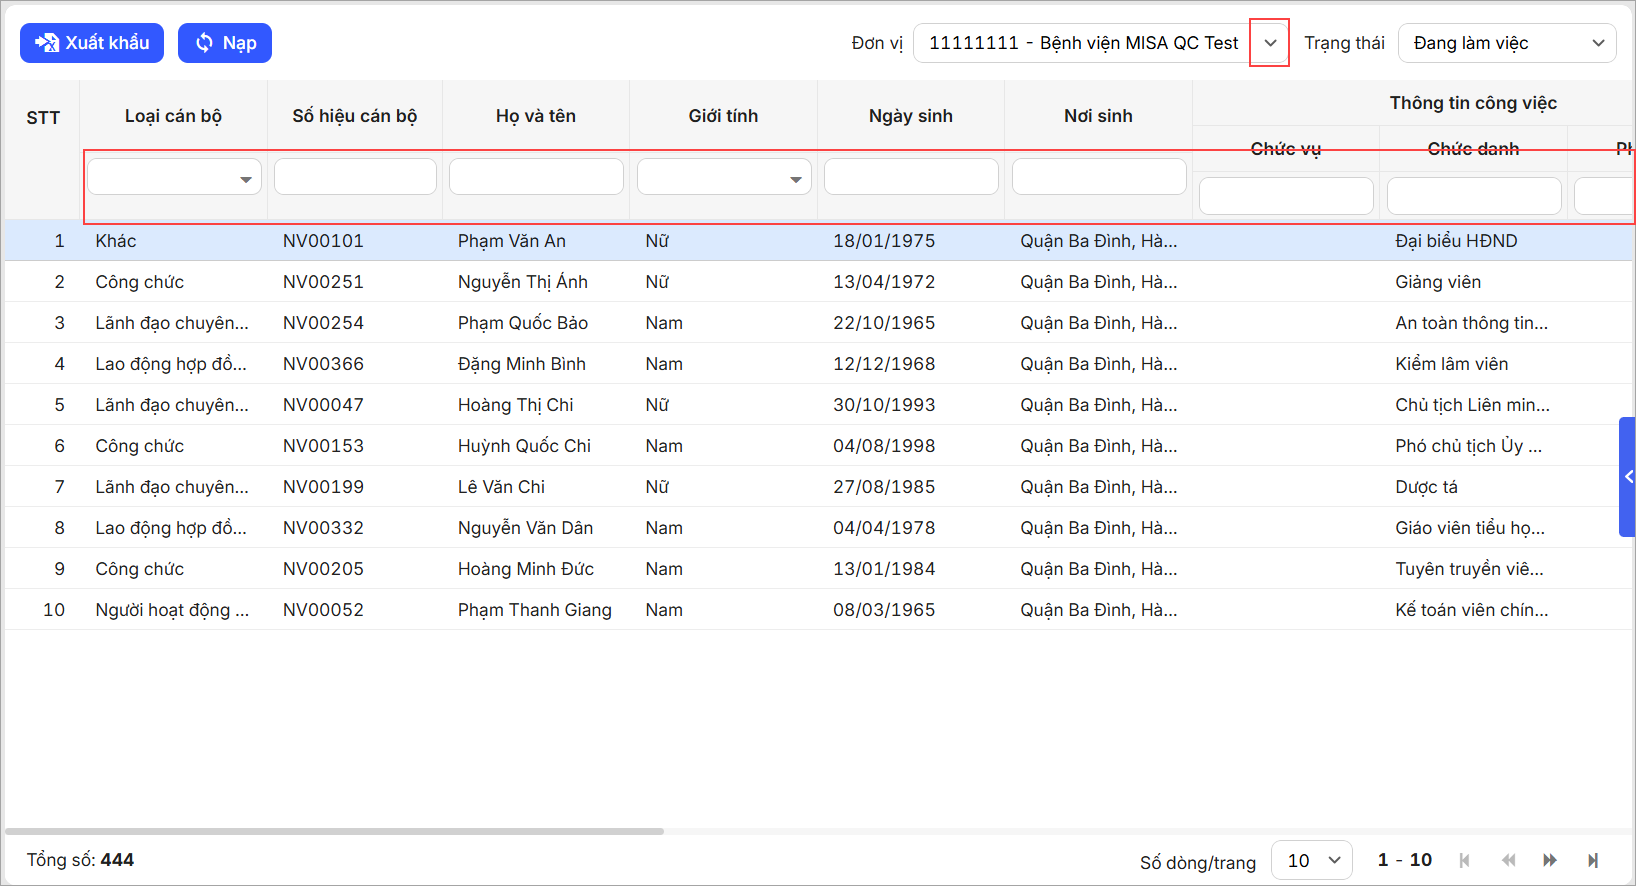Select the row for Nguyễn Thị Ánh

pyautogui.click(x=523, y=282)
